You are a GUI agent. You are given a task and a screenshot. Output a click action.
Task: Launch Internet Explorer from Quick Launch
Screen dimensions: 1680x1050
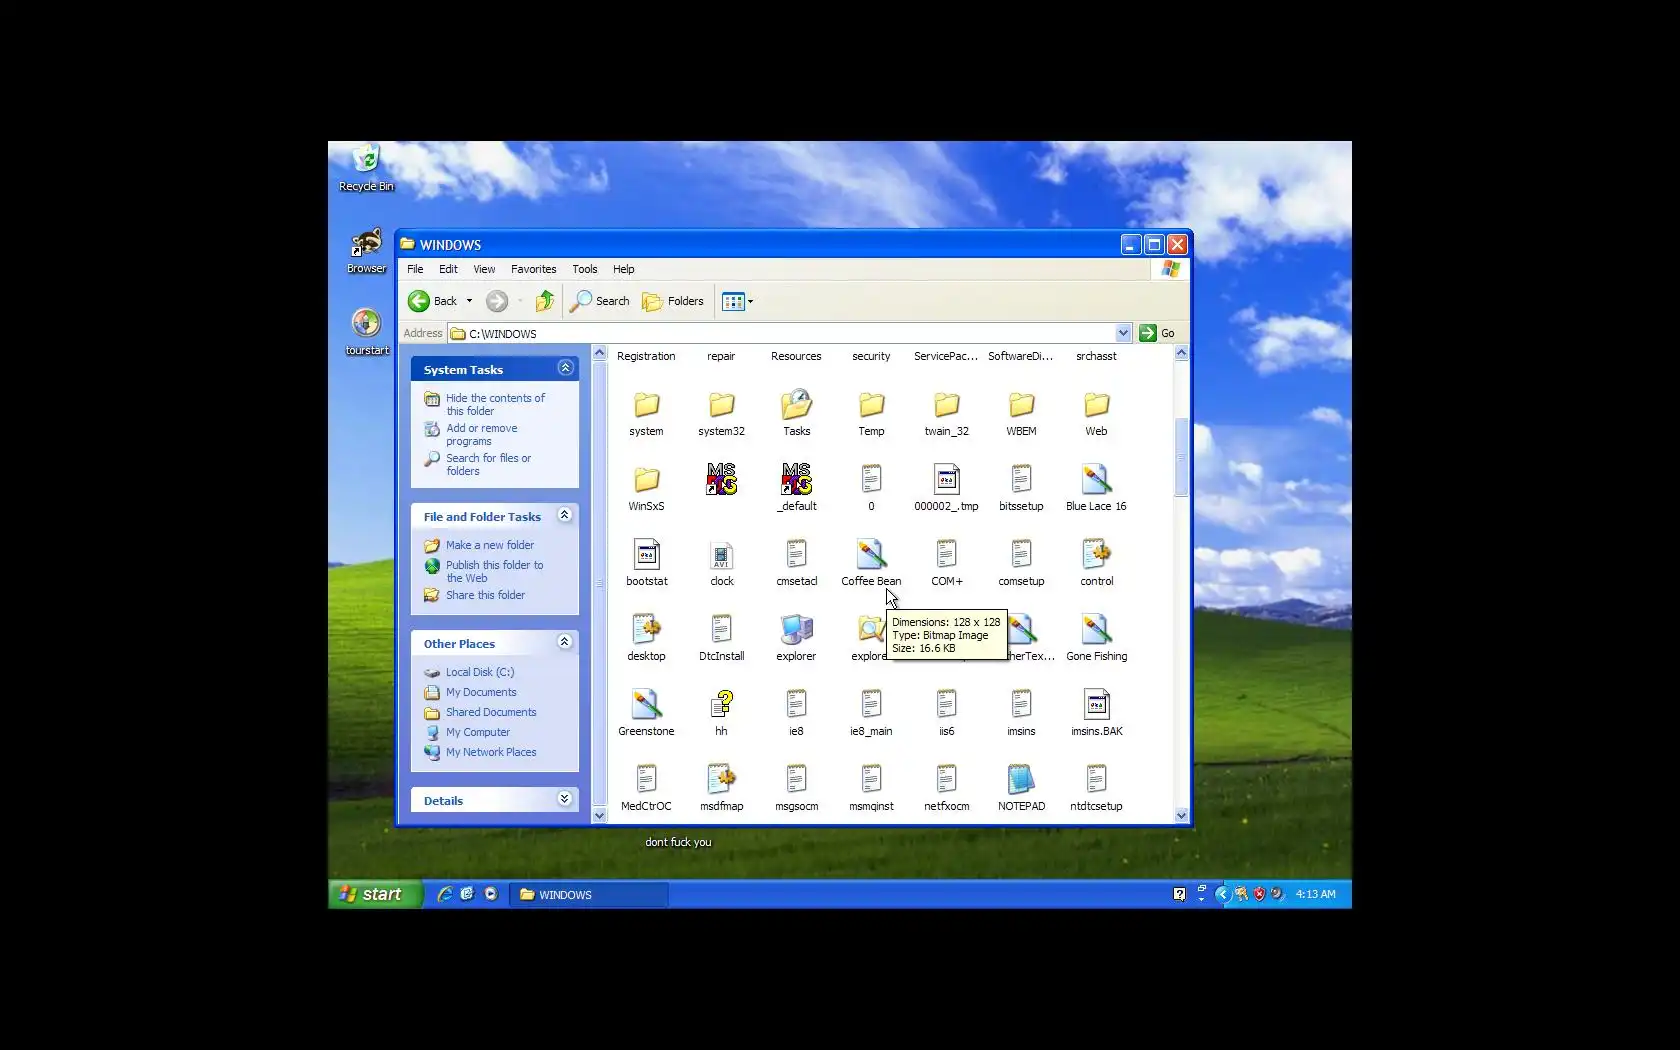coord(445,894)
